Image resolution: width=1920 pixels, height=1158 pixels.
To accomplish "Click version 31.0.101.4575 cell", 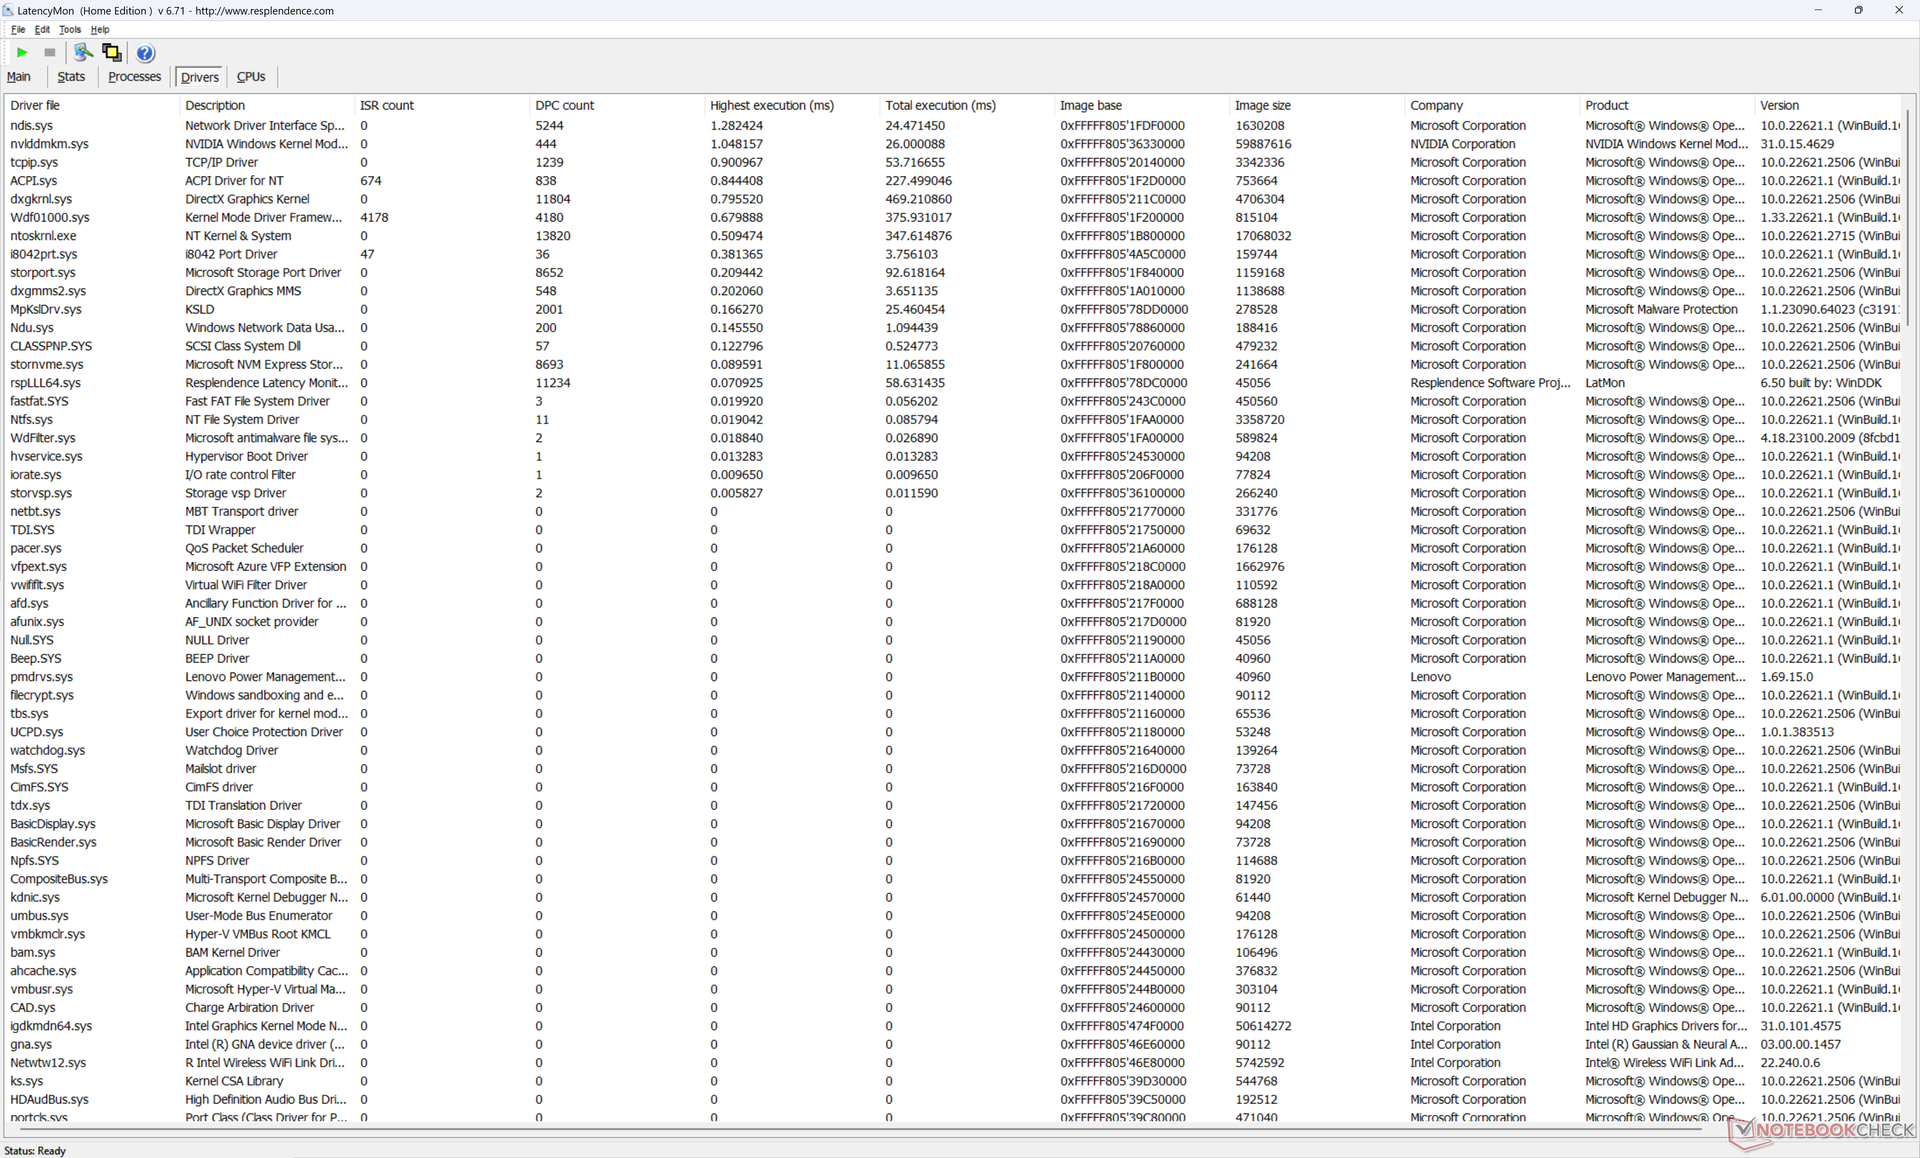I will (x=1801, y=1026).
